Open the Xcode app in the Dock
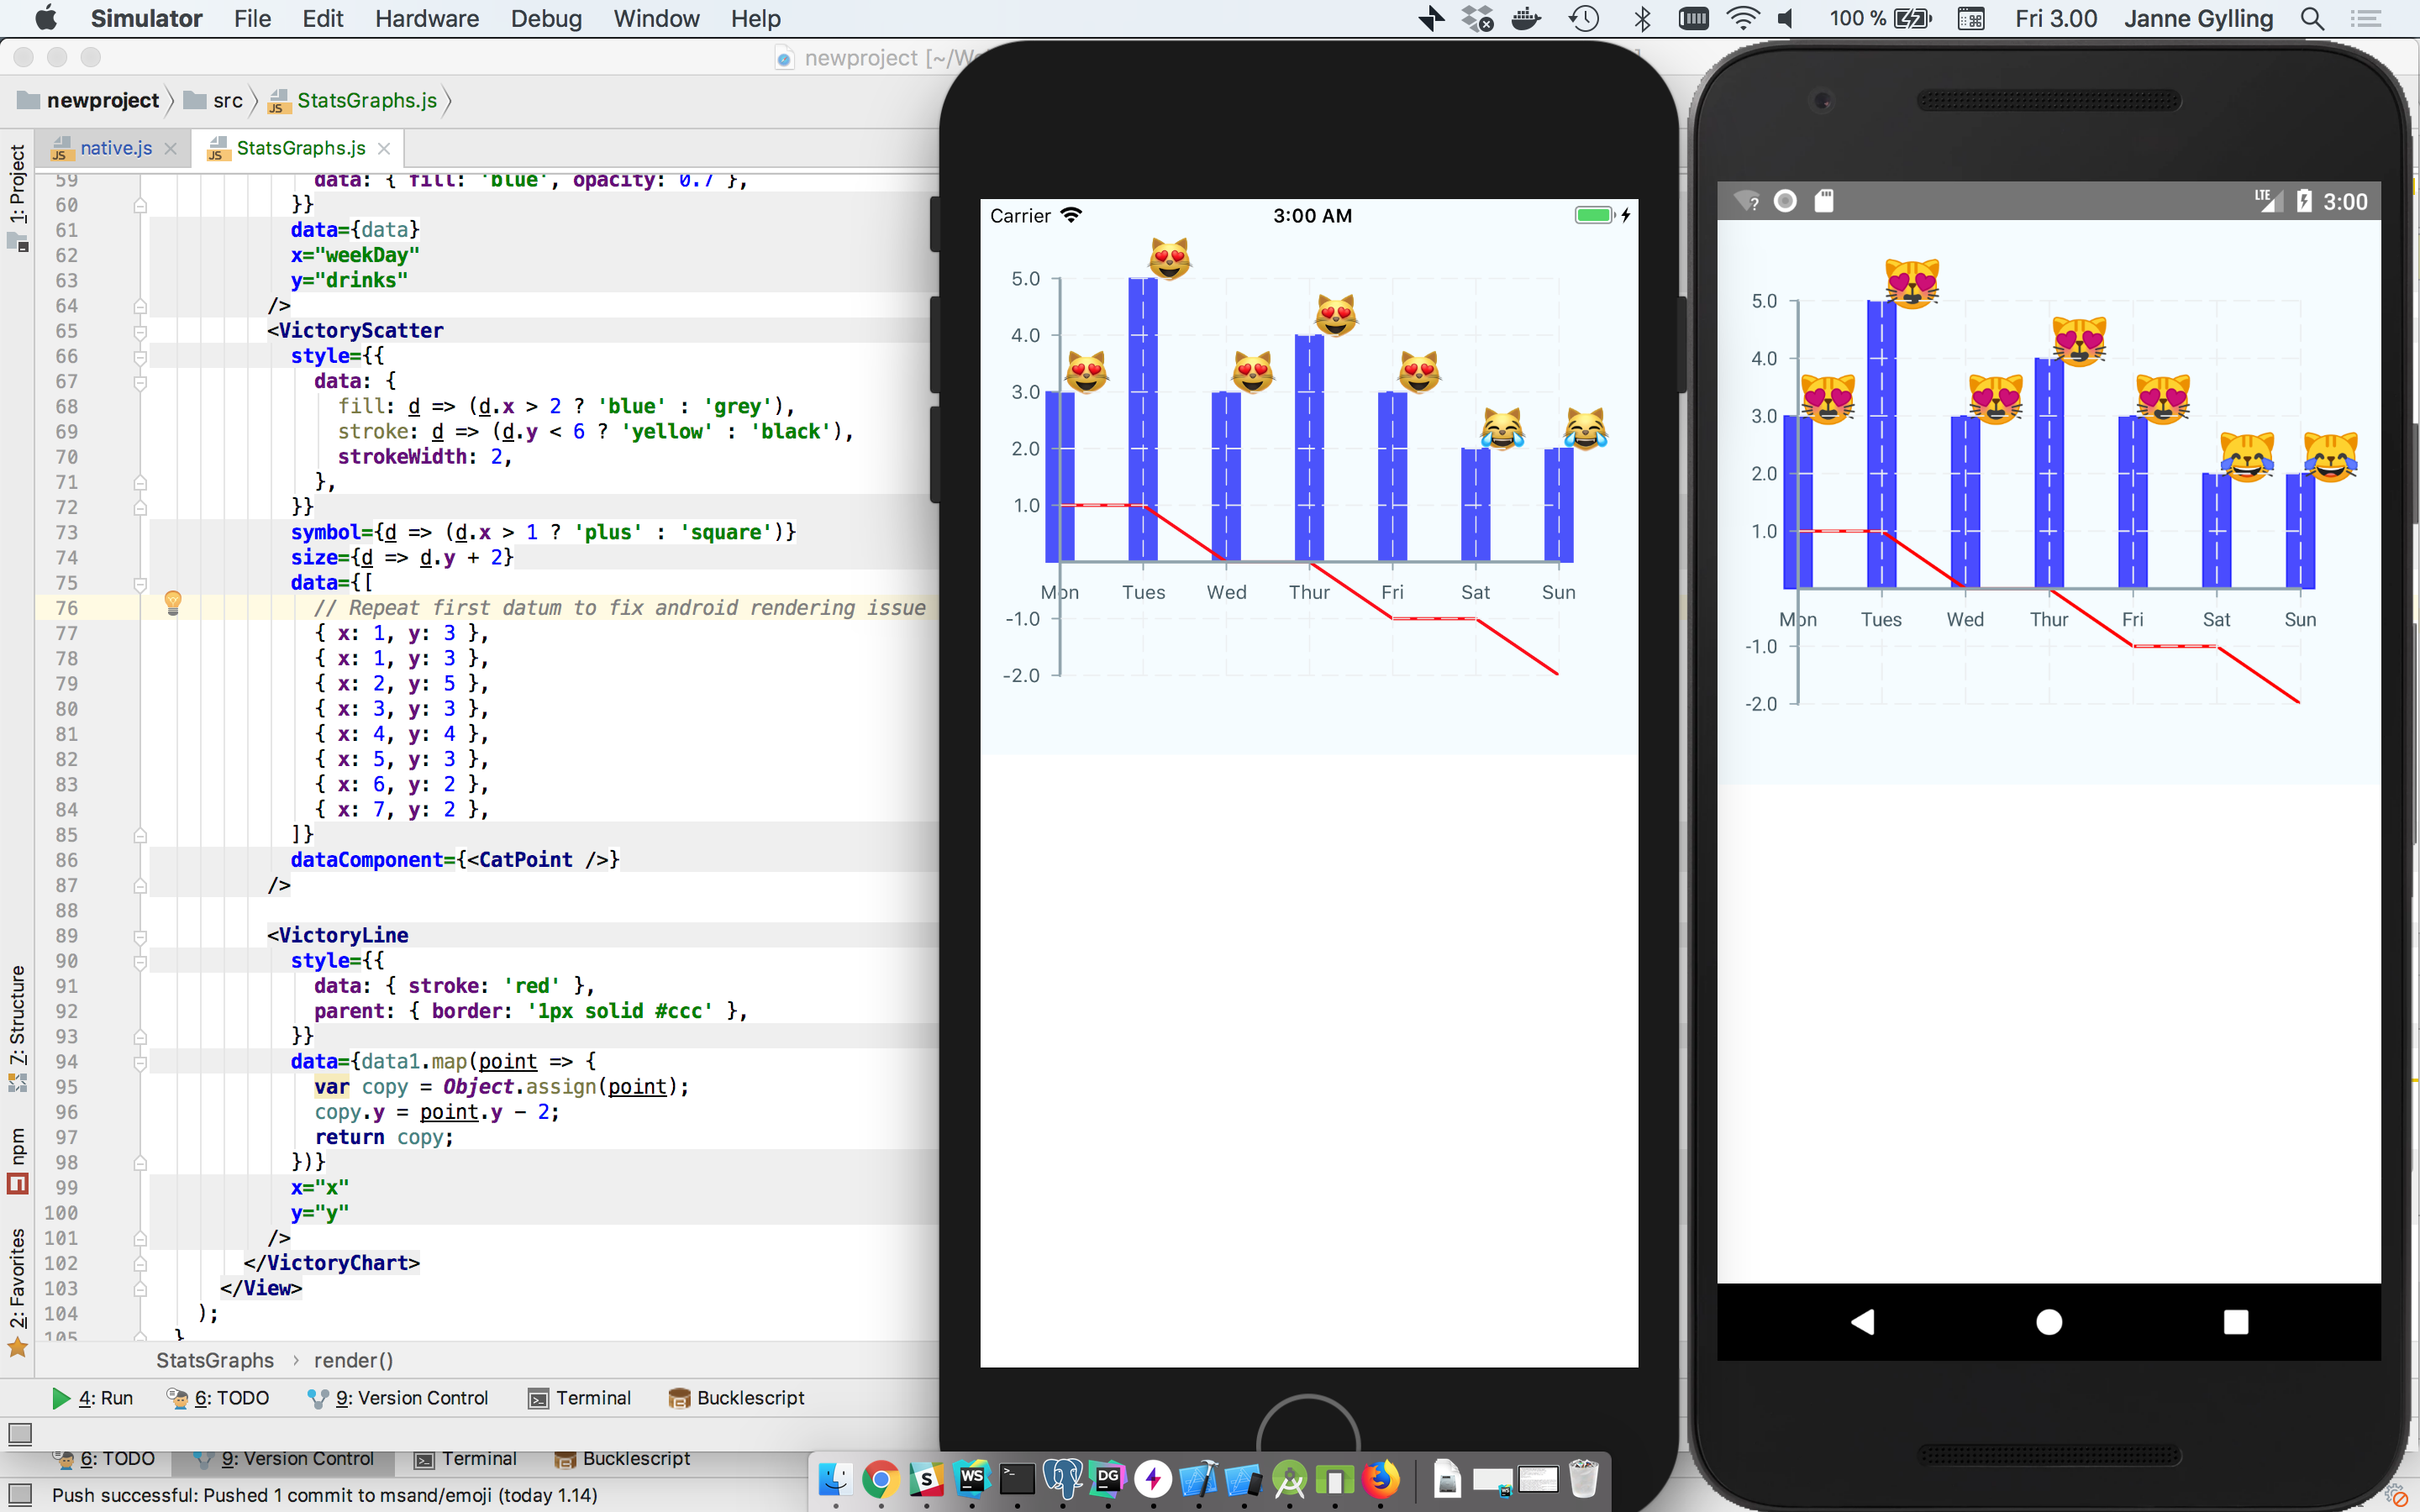 (x=1199, y=1478)
